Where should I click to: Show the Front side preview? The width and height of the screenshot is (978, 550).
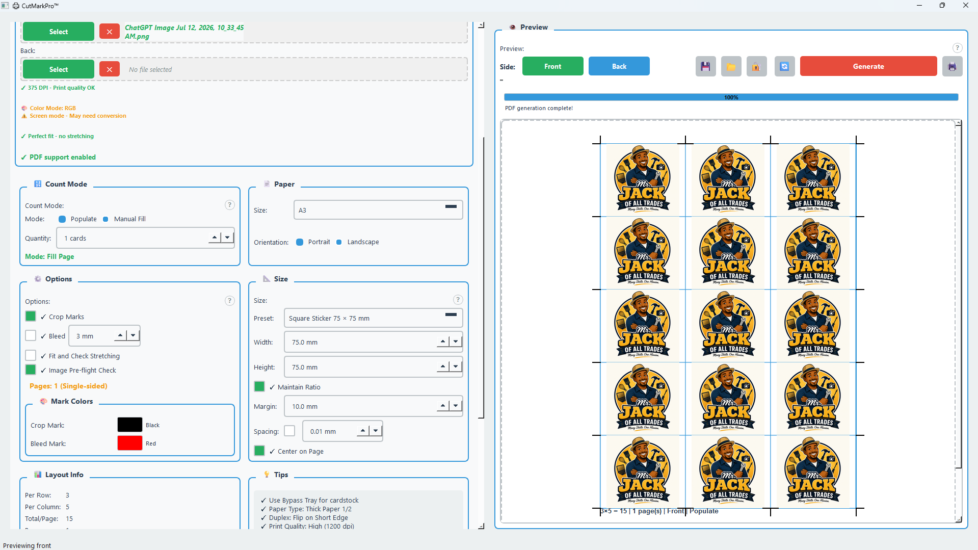[553, 66]
